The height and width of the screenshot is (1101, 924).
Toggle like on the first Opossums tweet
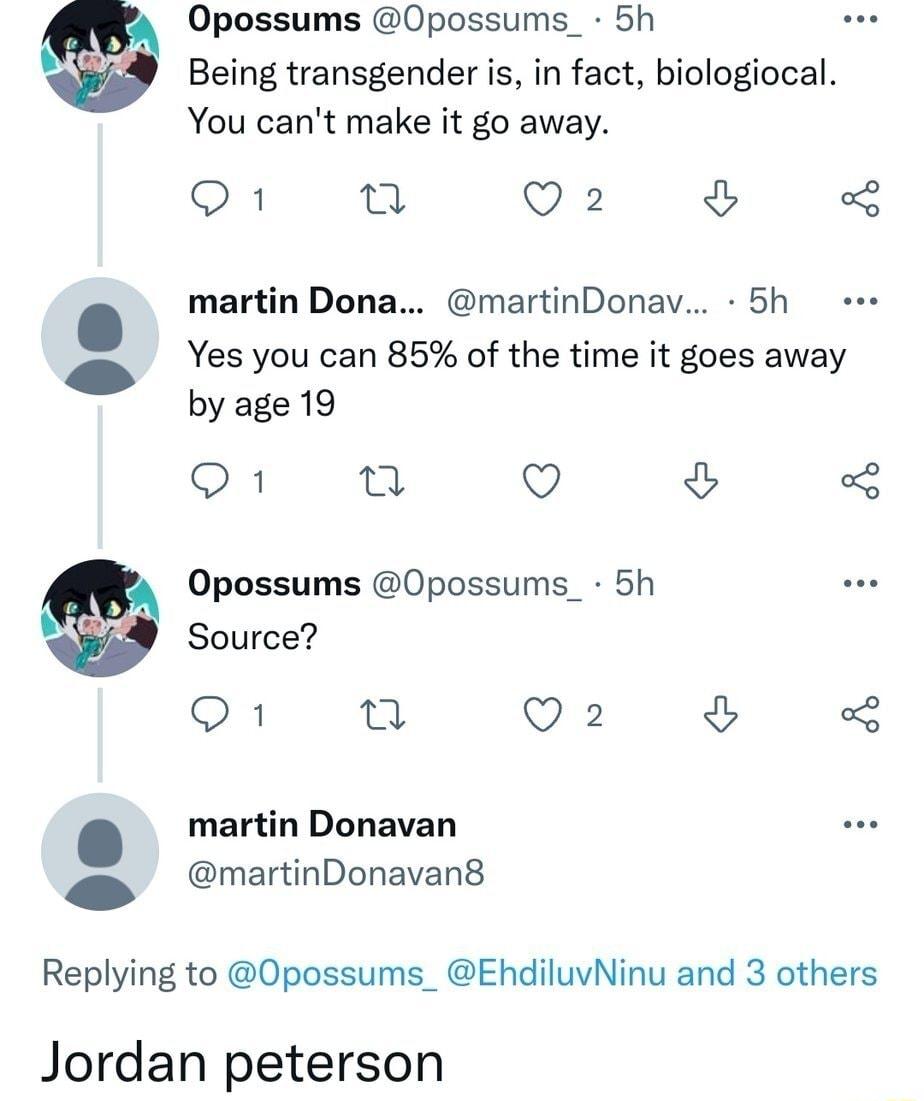pos(541,197)
